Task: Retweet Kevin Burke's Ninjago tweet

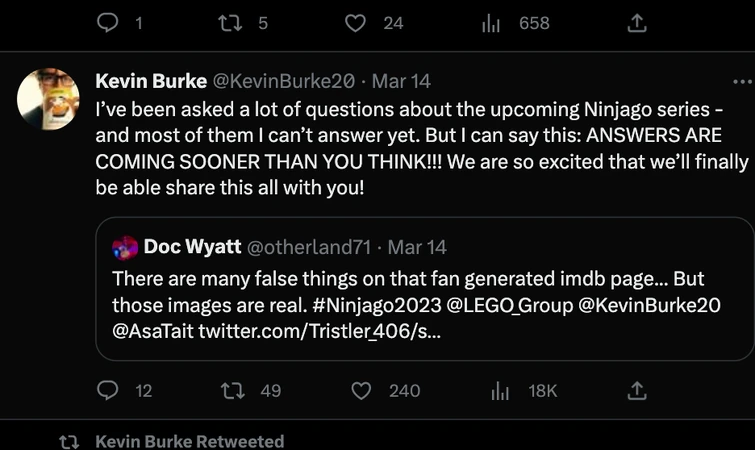Action: (x=235, y=391)
